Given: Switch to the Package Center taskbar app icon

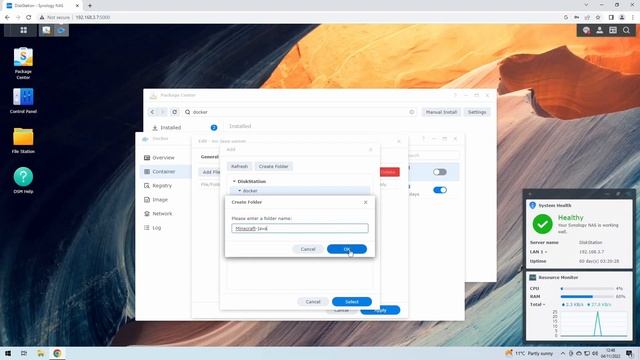Looking at the screenshot, I should 46,30.
